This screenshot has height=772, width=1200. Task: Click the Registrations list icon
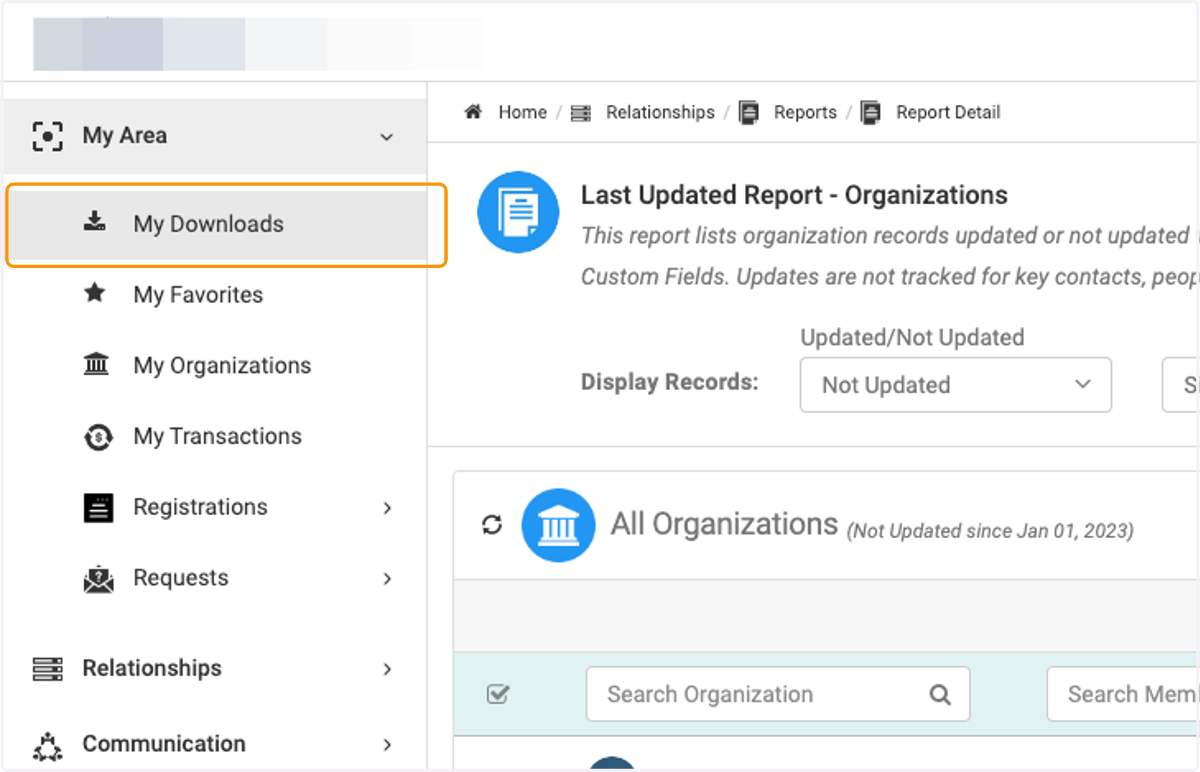pos(98,508)
